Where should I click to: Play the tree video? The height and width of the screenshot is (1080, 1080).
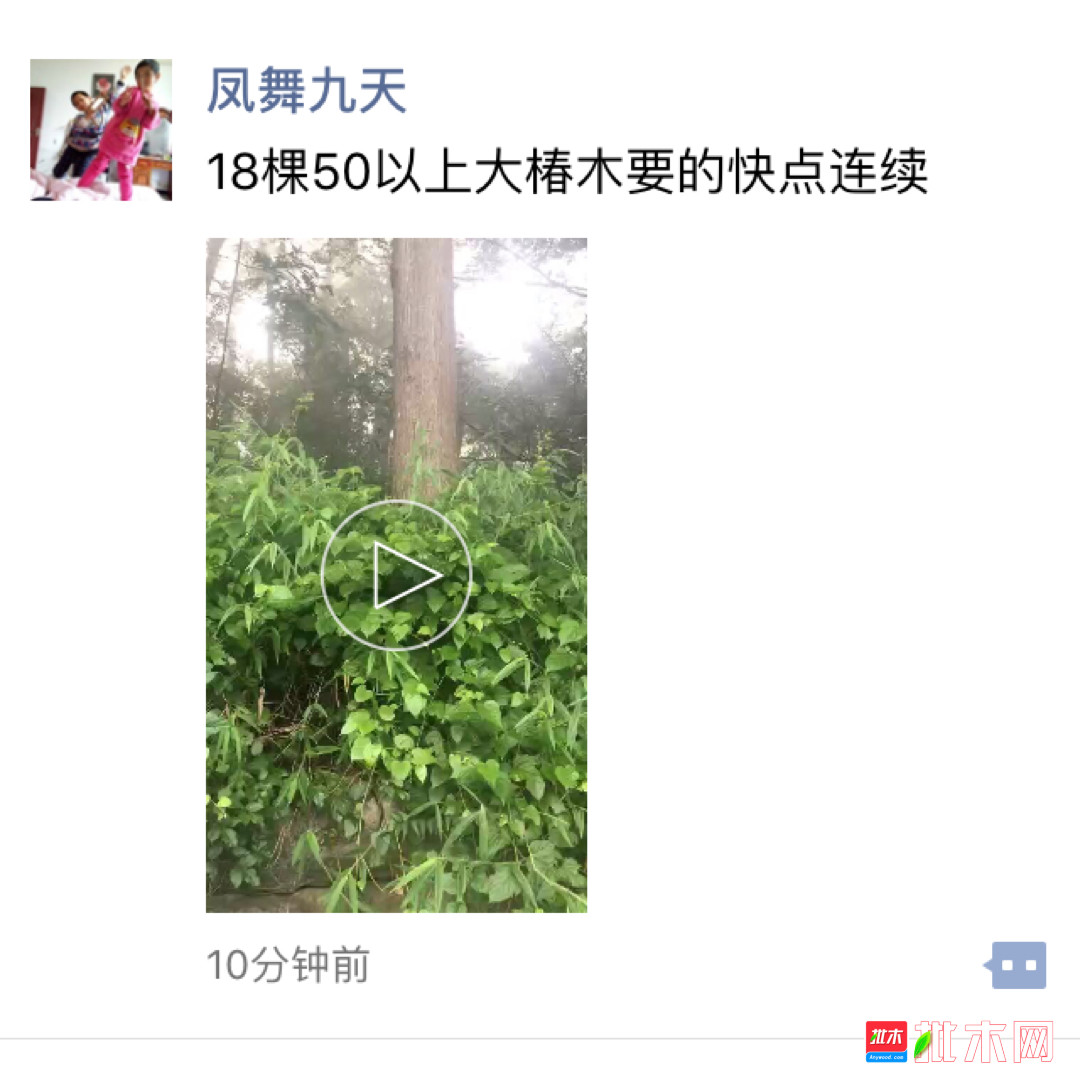tap(396, 574)
